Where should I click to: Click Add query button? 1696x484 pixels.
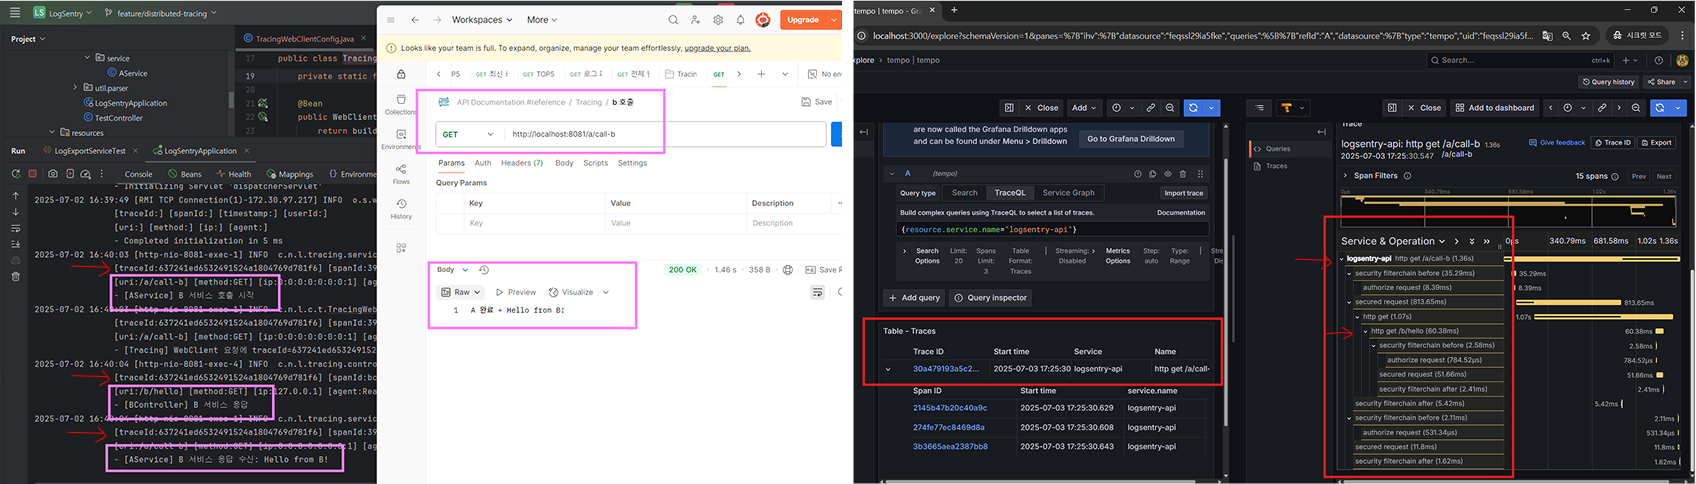[x=915, y=298]
